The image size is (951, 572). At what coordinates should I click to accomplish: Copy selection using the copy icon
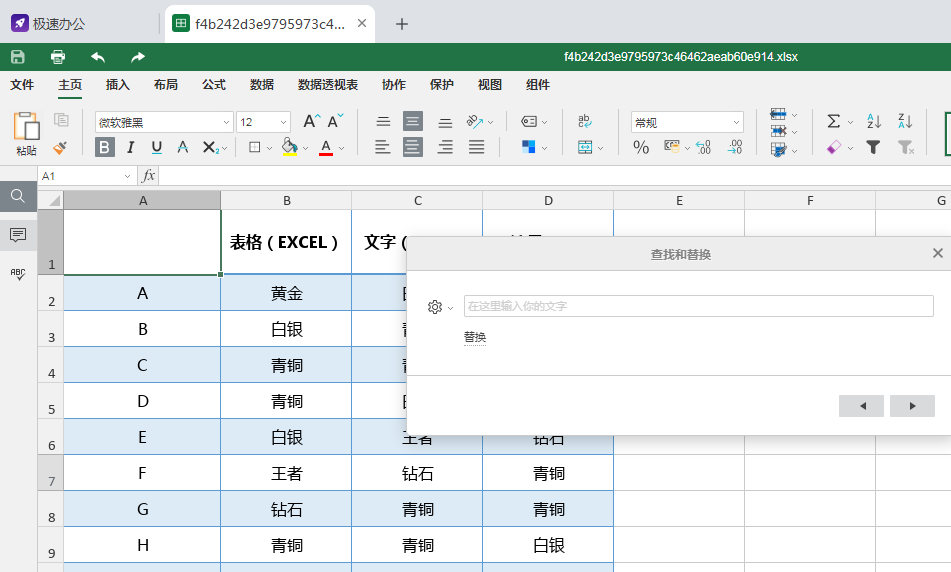tap(61, 119)
